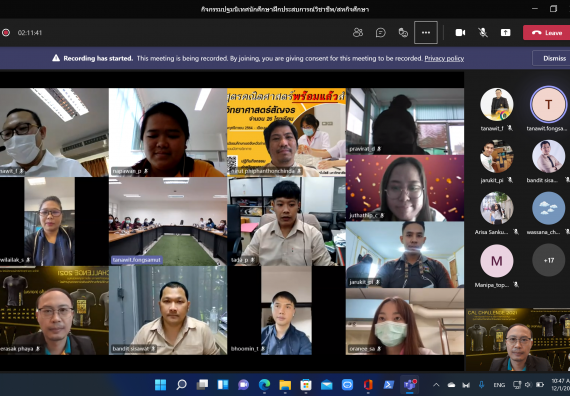Select the nirut phiphanthonchinda video tile

tap(286, 132)
